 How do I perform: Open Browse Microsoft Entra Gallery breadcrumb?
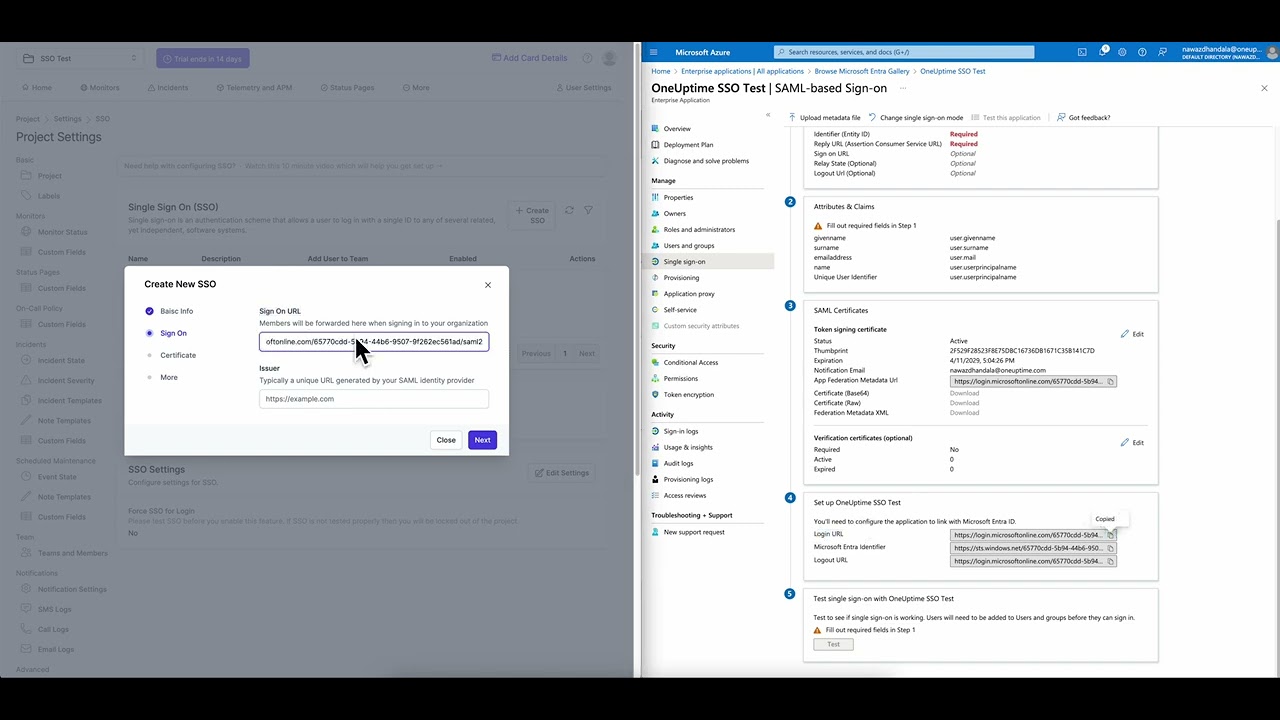pos(862,71)
